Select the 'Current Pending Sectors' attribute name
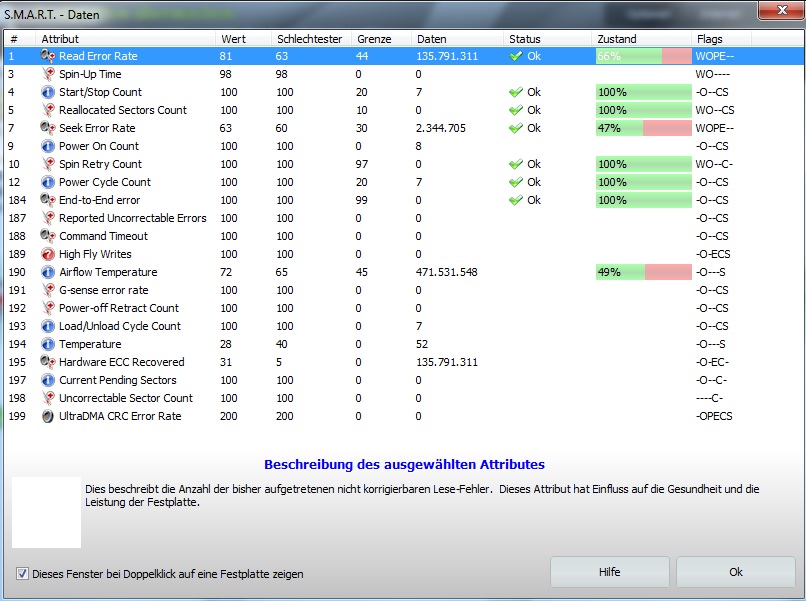Image resolution: width=806 pixels, height=601 pixels. tap(118, 380)
